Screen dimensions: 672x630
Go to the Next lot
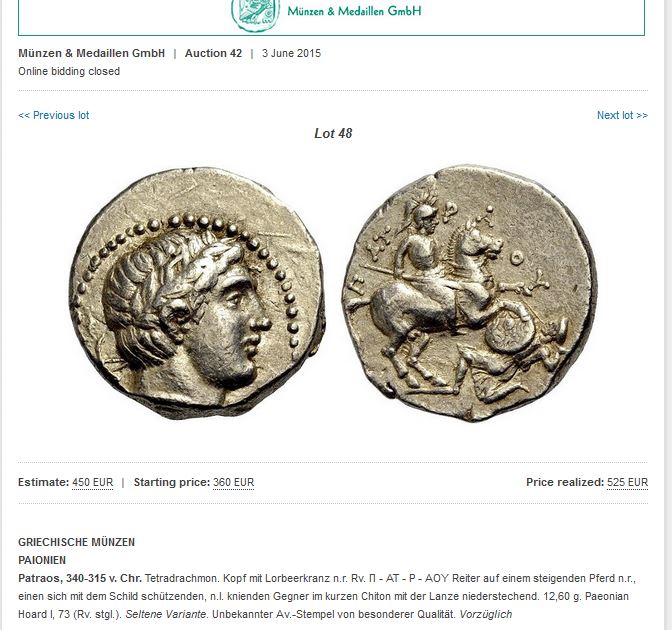tap(622, 115)
